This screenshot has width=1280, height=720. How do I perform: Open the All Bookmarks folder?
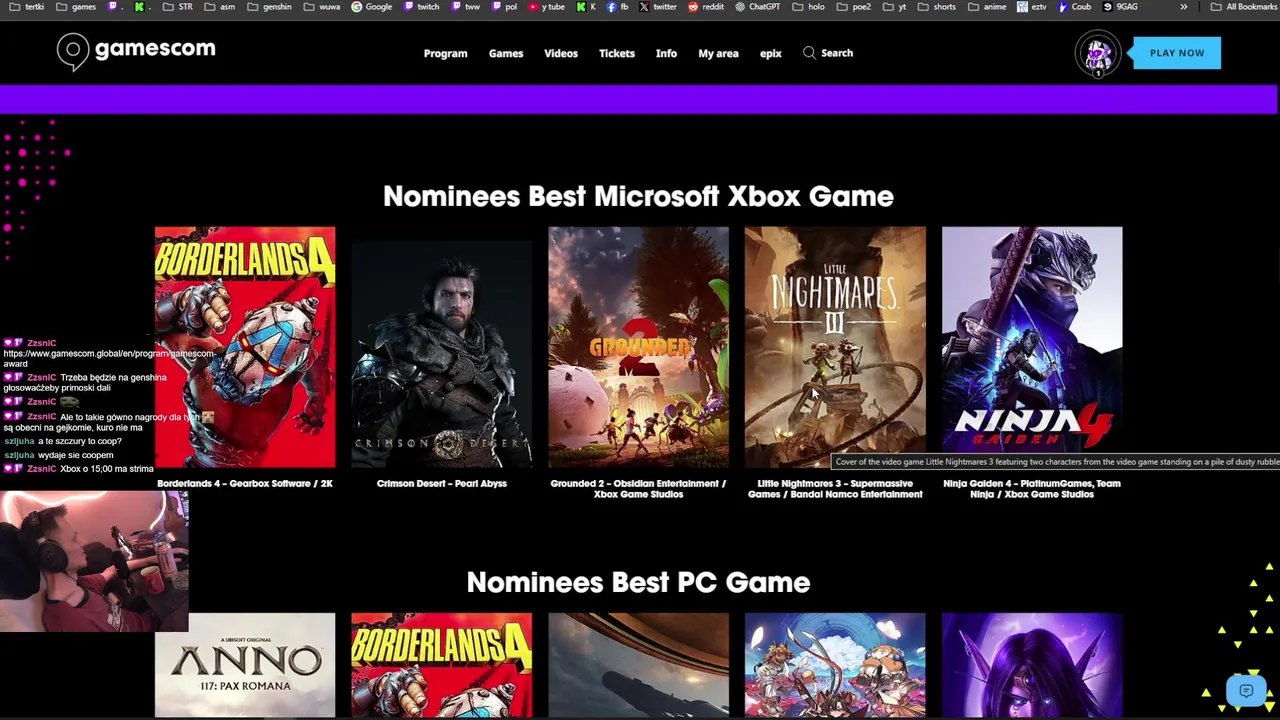[1244, 7]
